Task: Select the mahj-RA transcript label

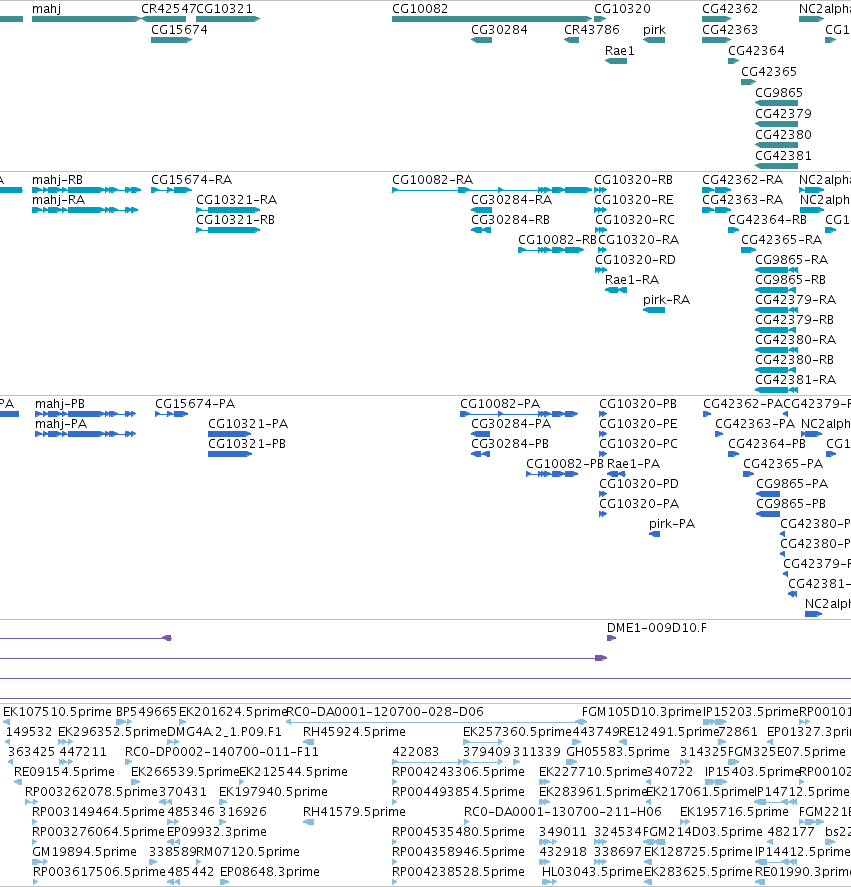Action: point(58,200)
